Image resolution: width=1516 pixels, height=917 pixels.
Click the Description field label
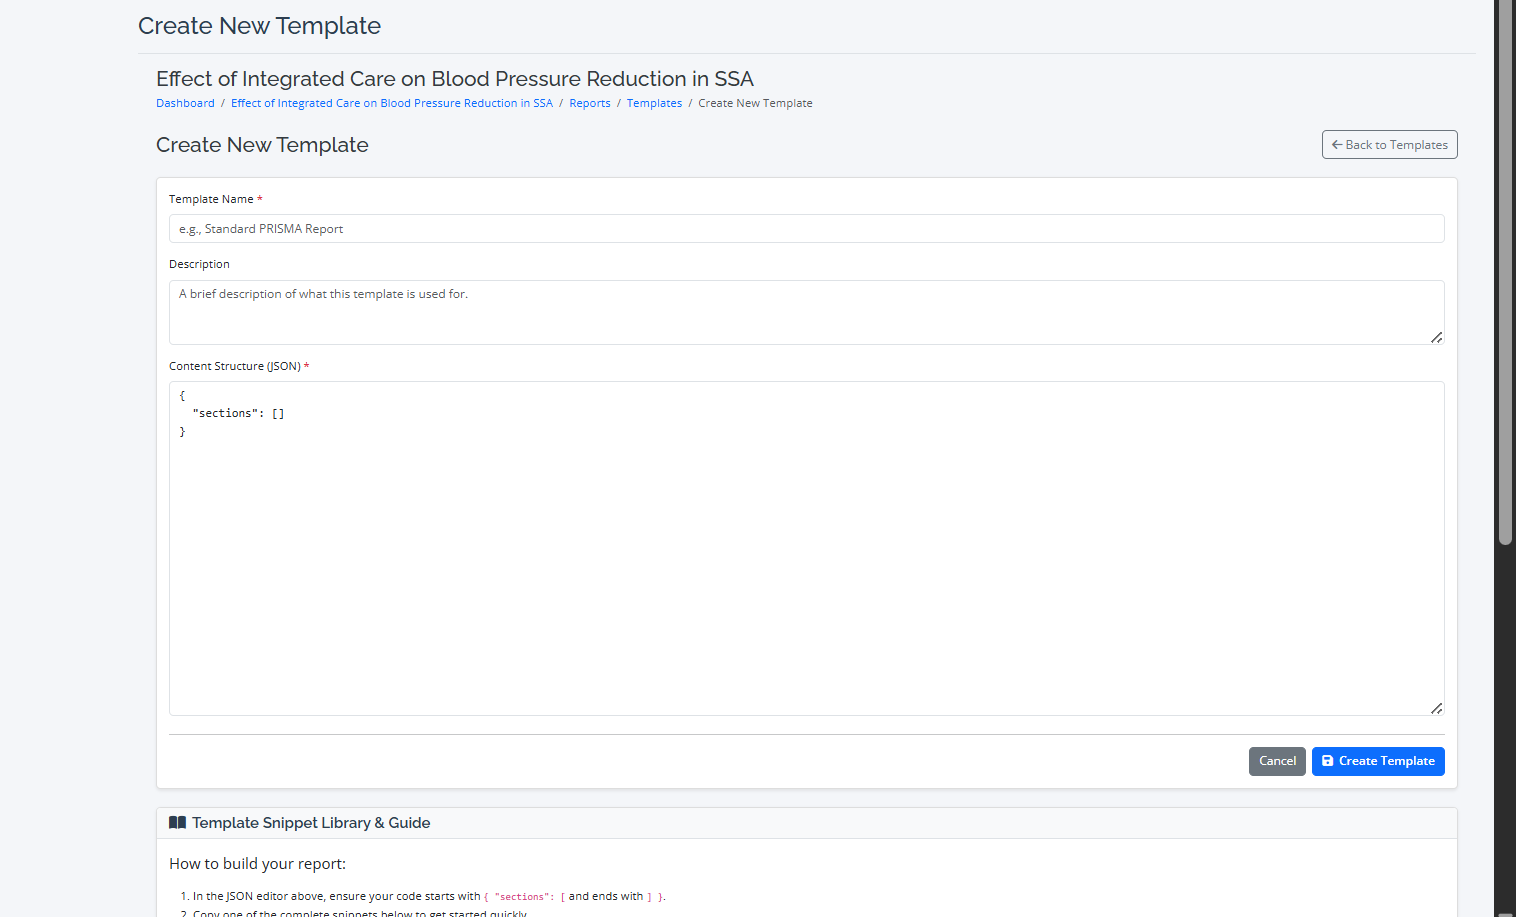(x=199, y=264)
